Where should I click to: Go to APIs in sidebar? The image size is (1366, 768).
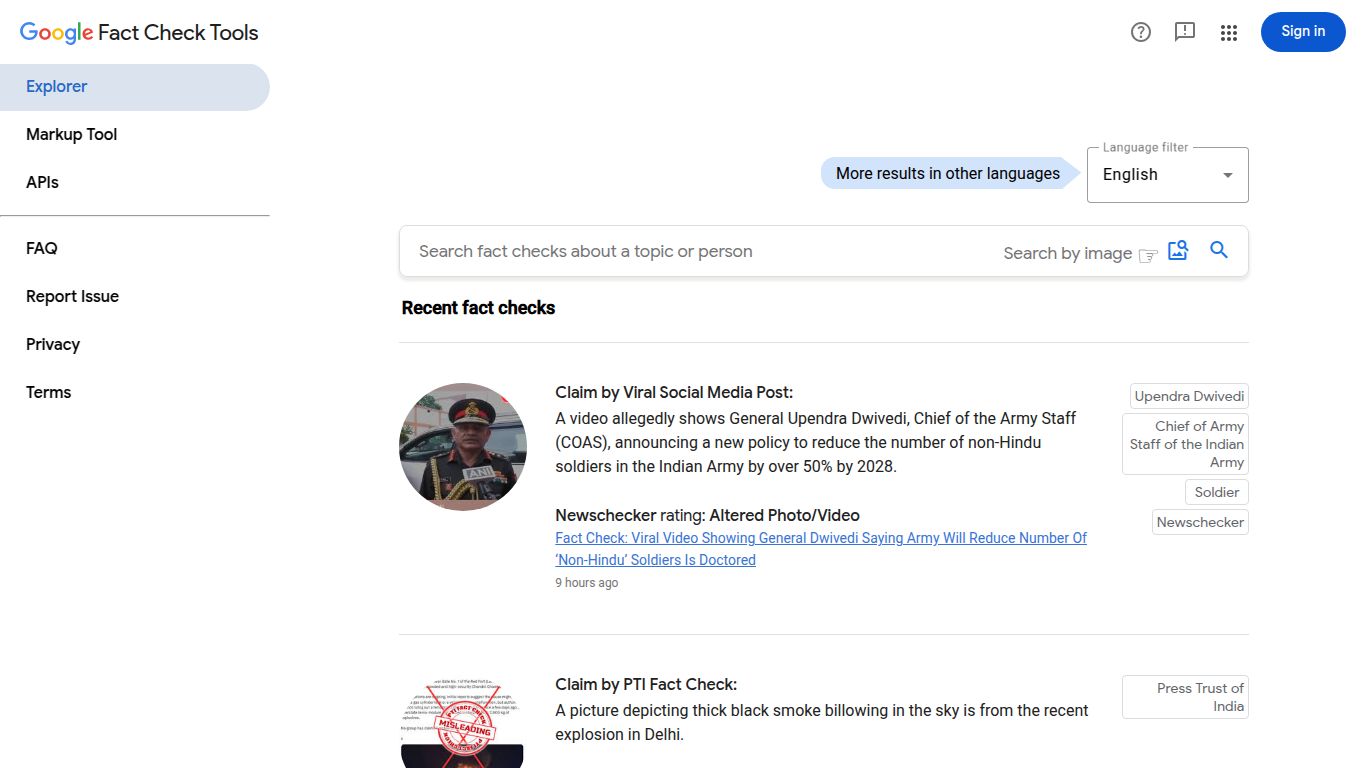click(x=43, y=183)
